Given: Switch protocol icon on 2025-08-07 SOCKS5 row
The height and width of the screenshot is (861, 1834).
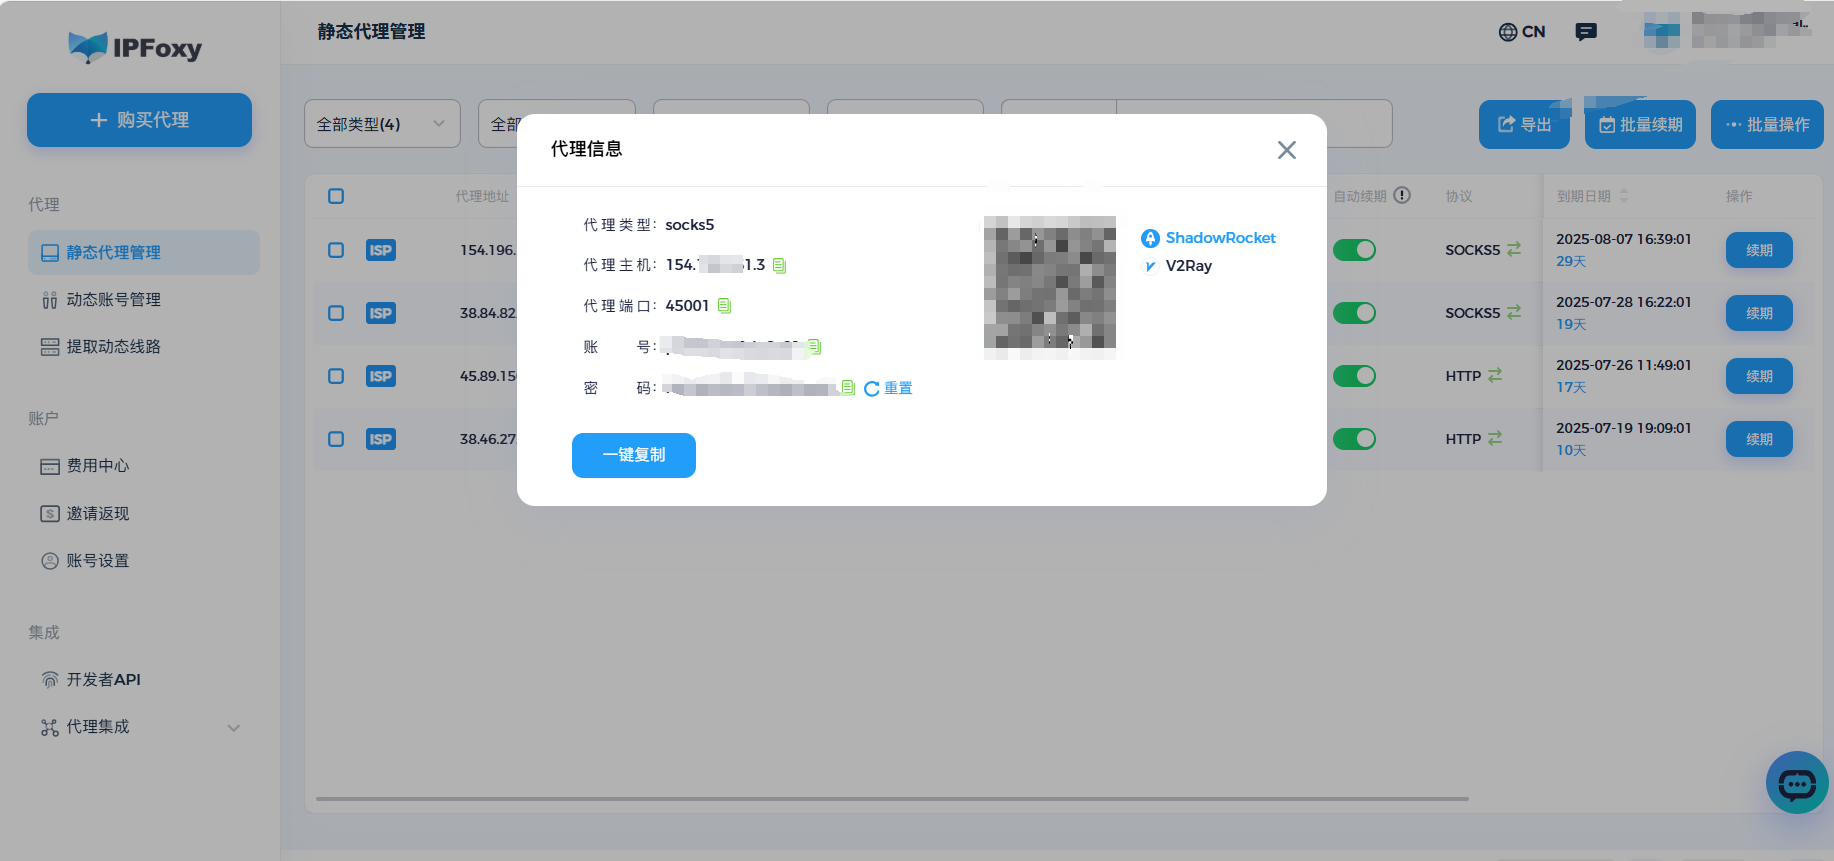Looking at the screenshot, I should click(x=1514, y=249).
